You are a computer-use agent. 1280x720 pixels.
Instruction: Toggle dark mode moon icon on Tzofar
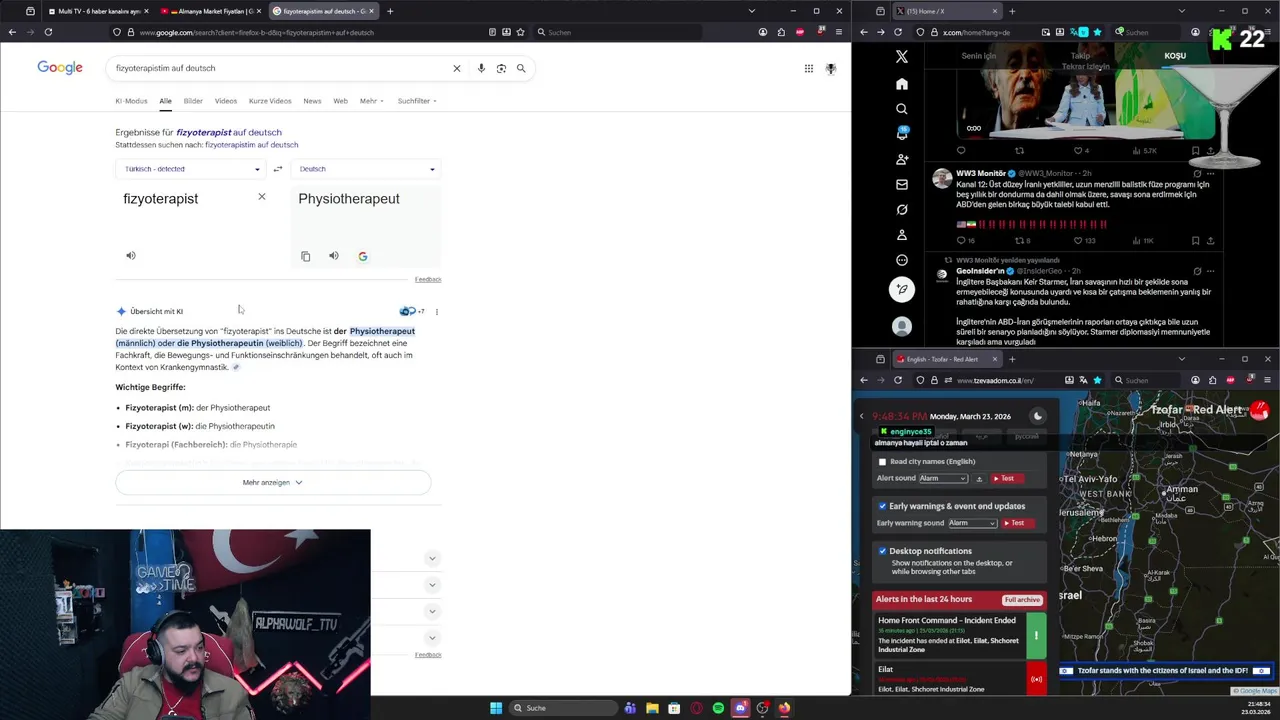pos(1038,416)
